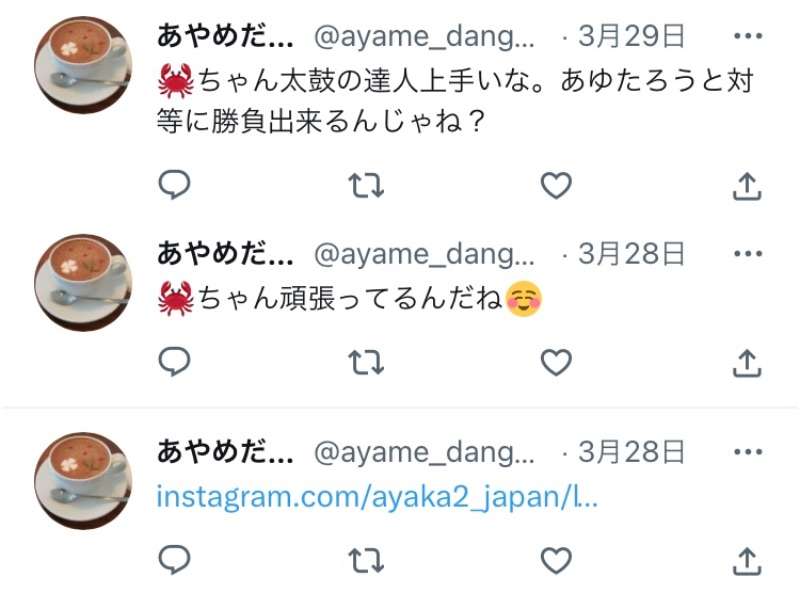Reply to the March 29 taiko tweet
This screenshot has width=800, height=594.
[x=174, y=184]
